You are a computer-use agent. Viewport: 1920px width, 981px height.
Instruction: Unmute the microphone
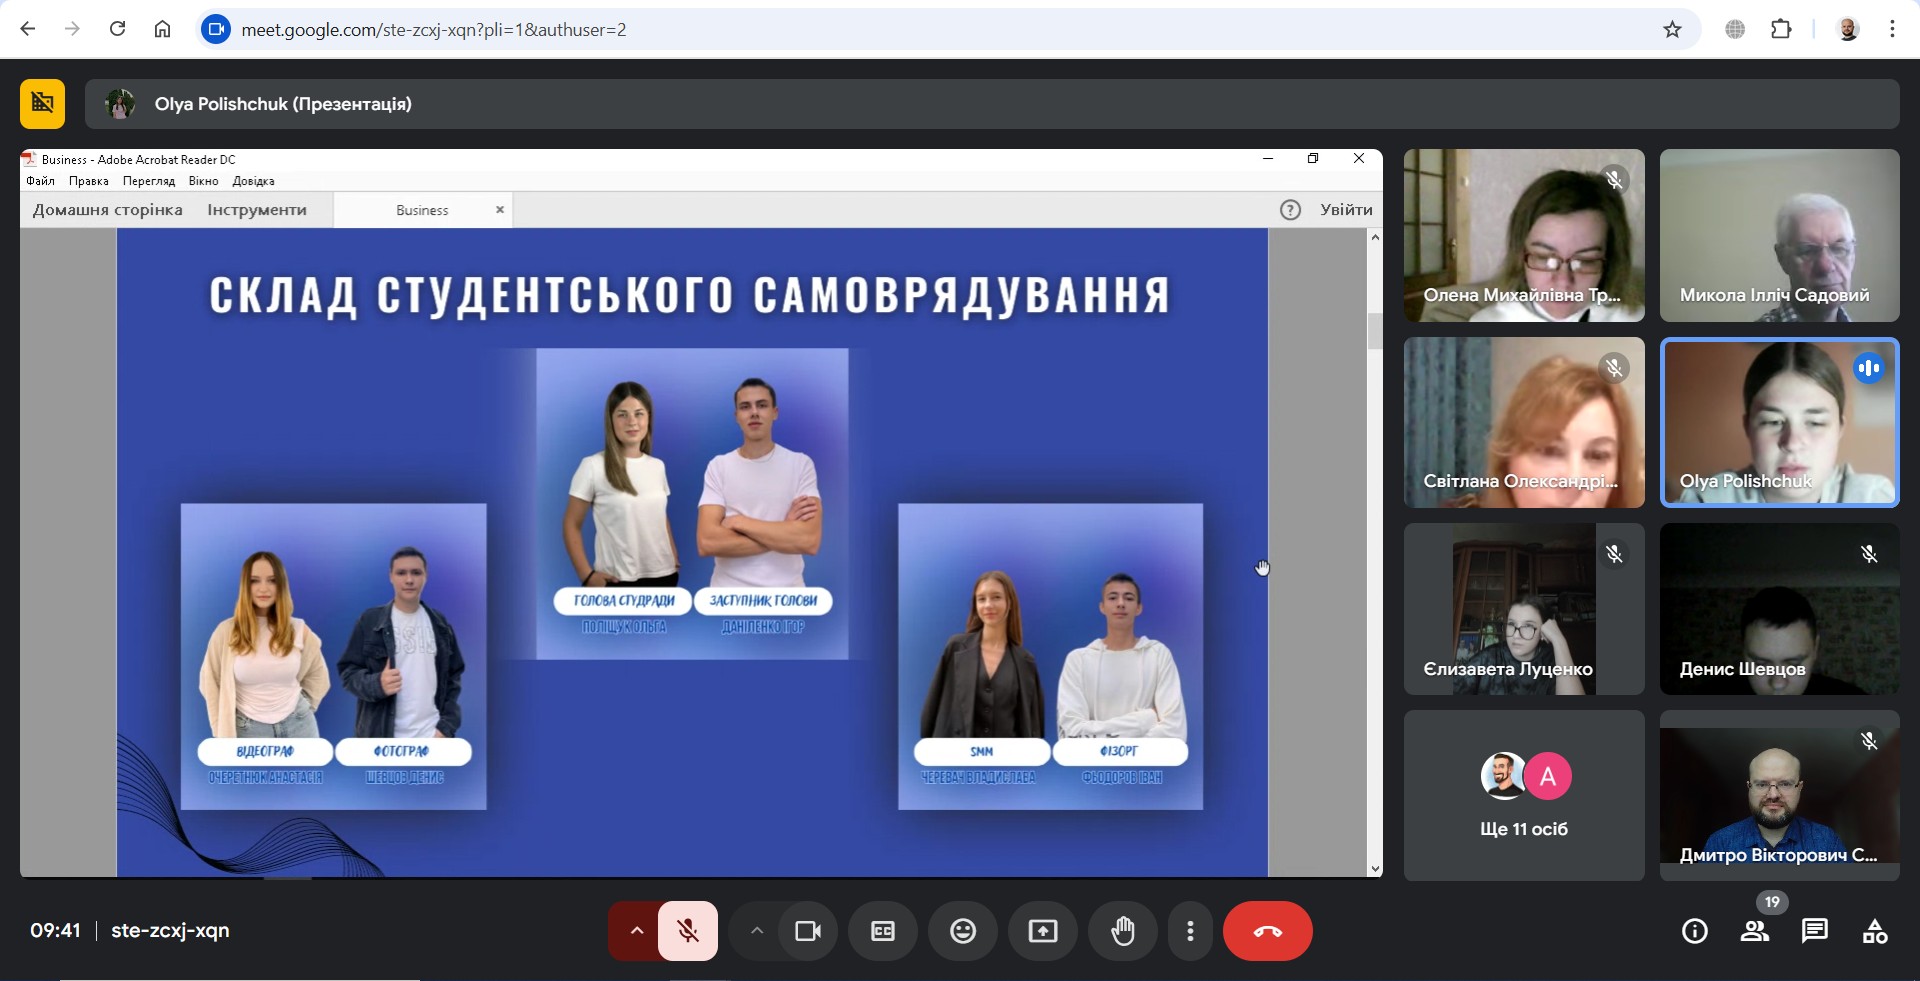[688, 931]
